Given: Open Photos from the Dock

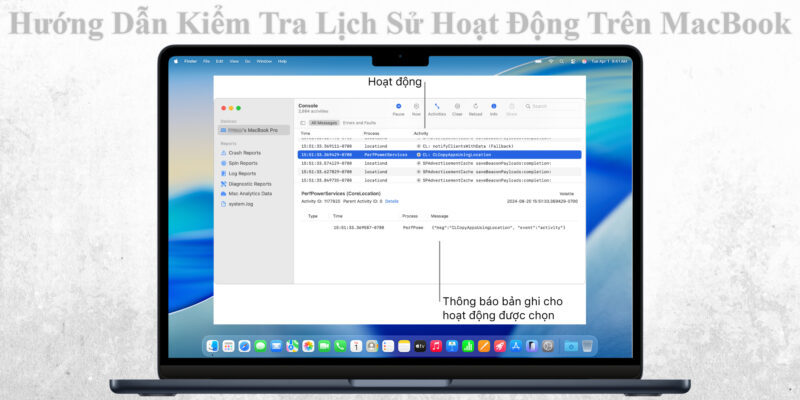Looking at the screenshot, I should point(308,346).
